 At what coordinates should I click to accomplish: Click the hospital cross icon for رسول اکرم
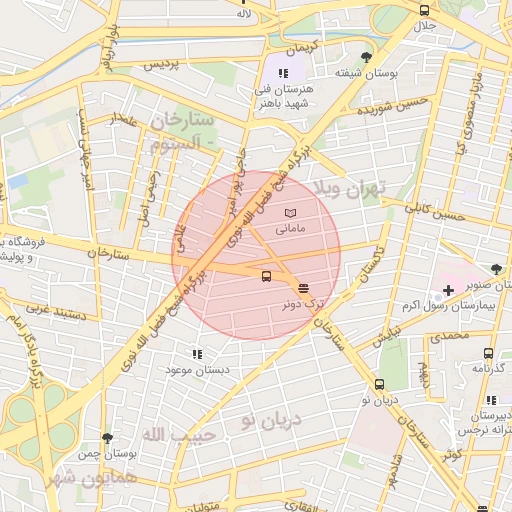click(x=448, y=291)
